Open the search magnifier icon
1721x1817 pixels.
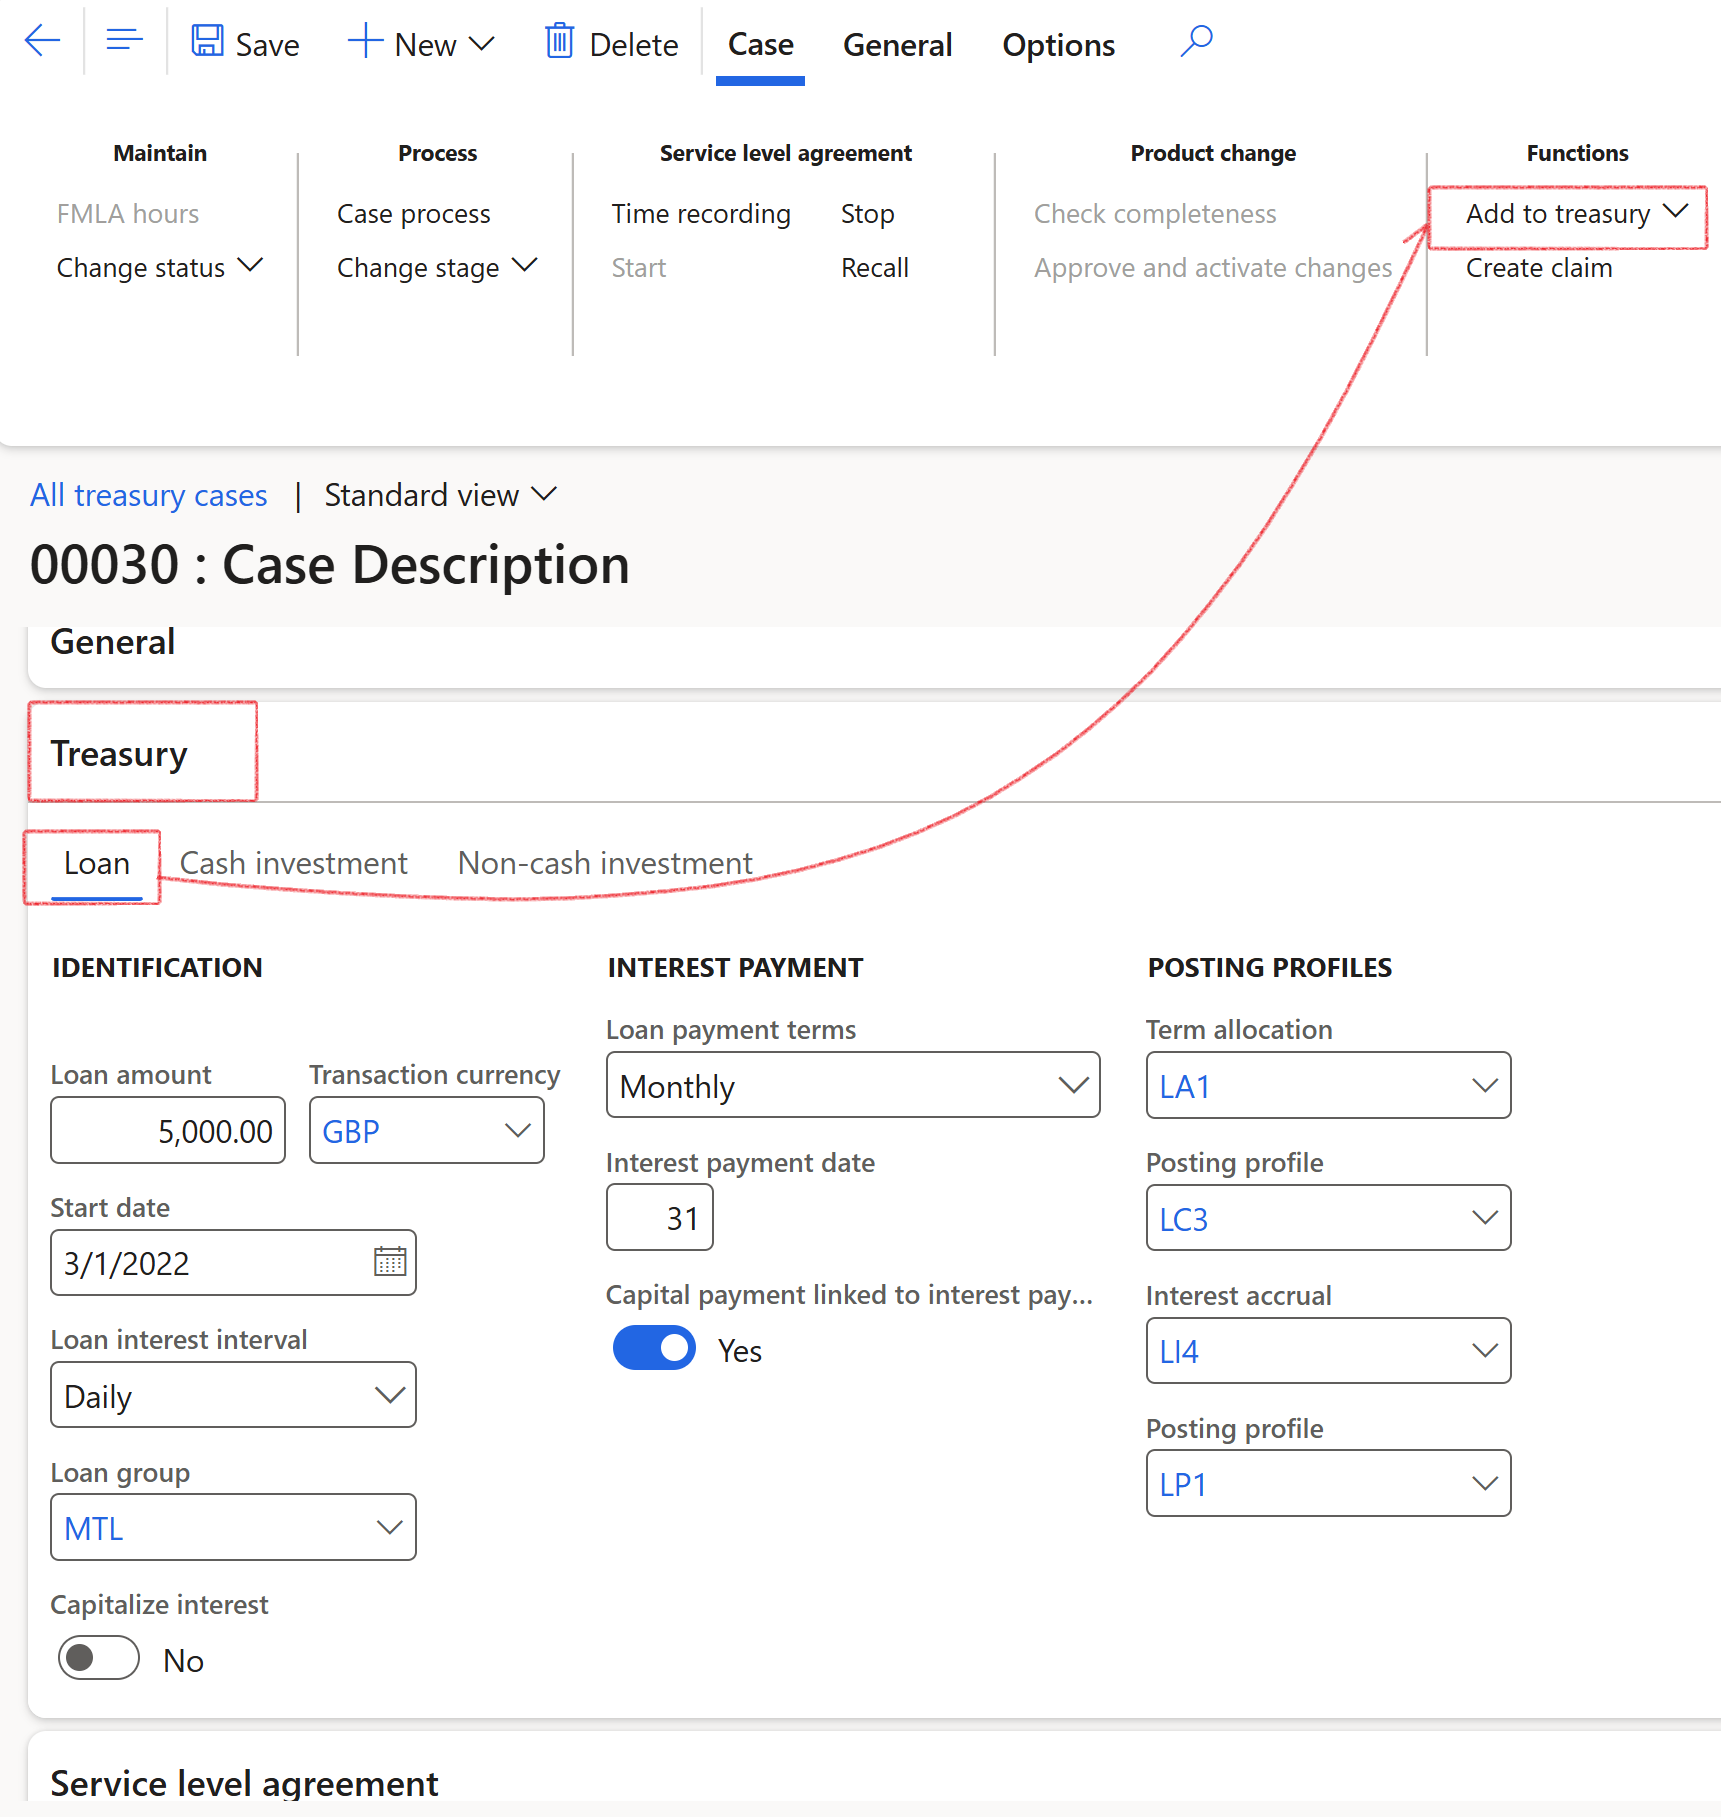(x=1196, y=42)
